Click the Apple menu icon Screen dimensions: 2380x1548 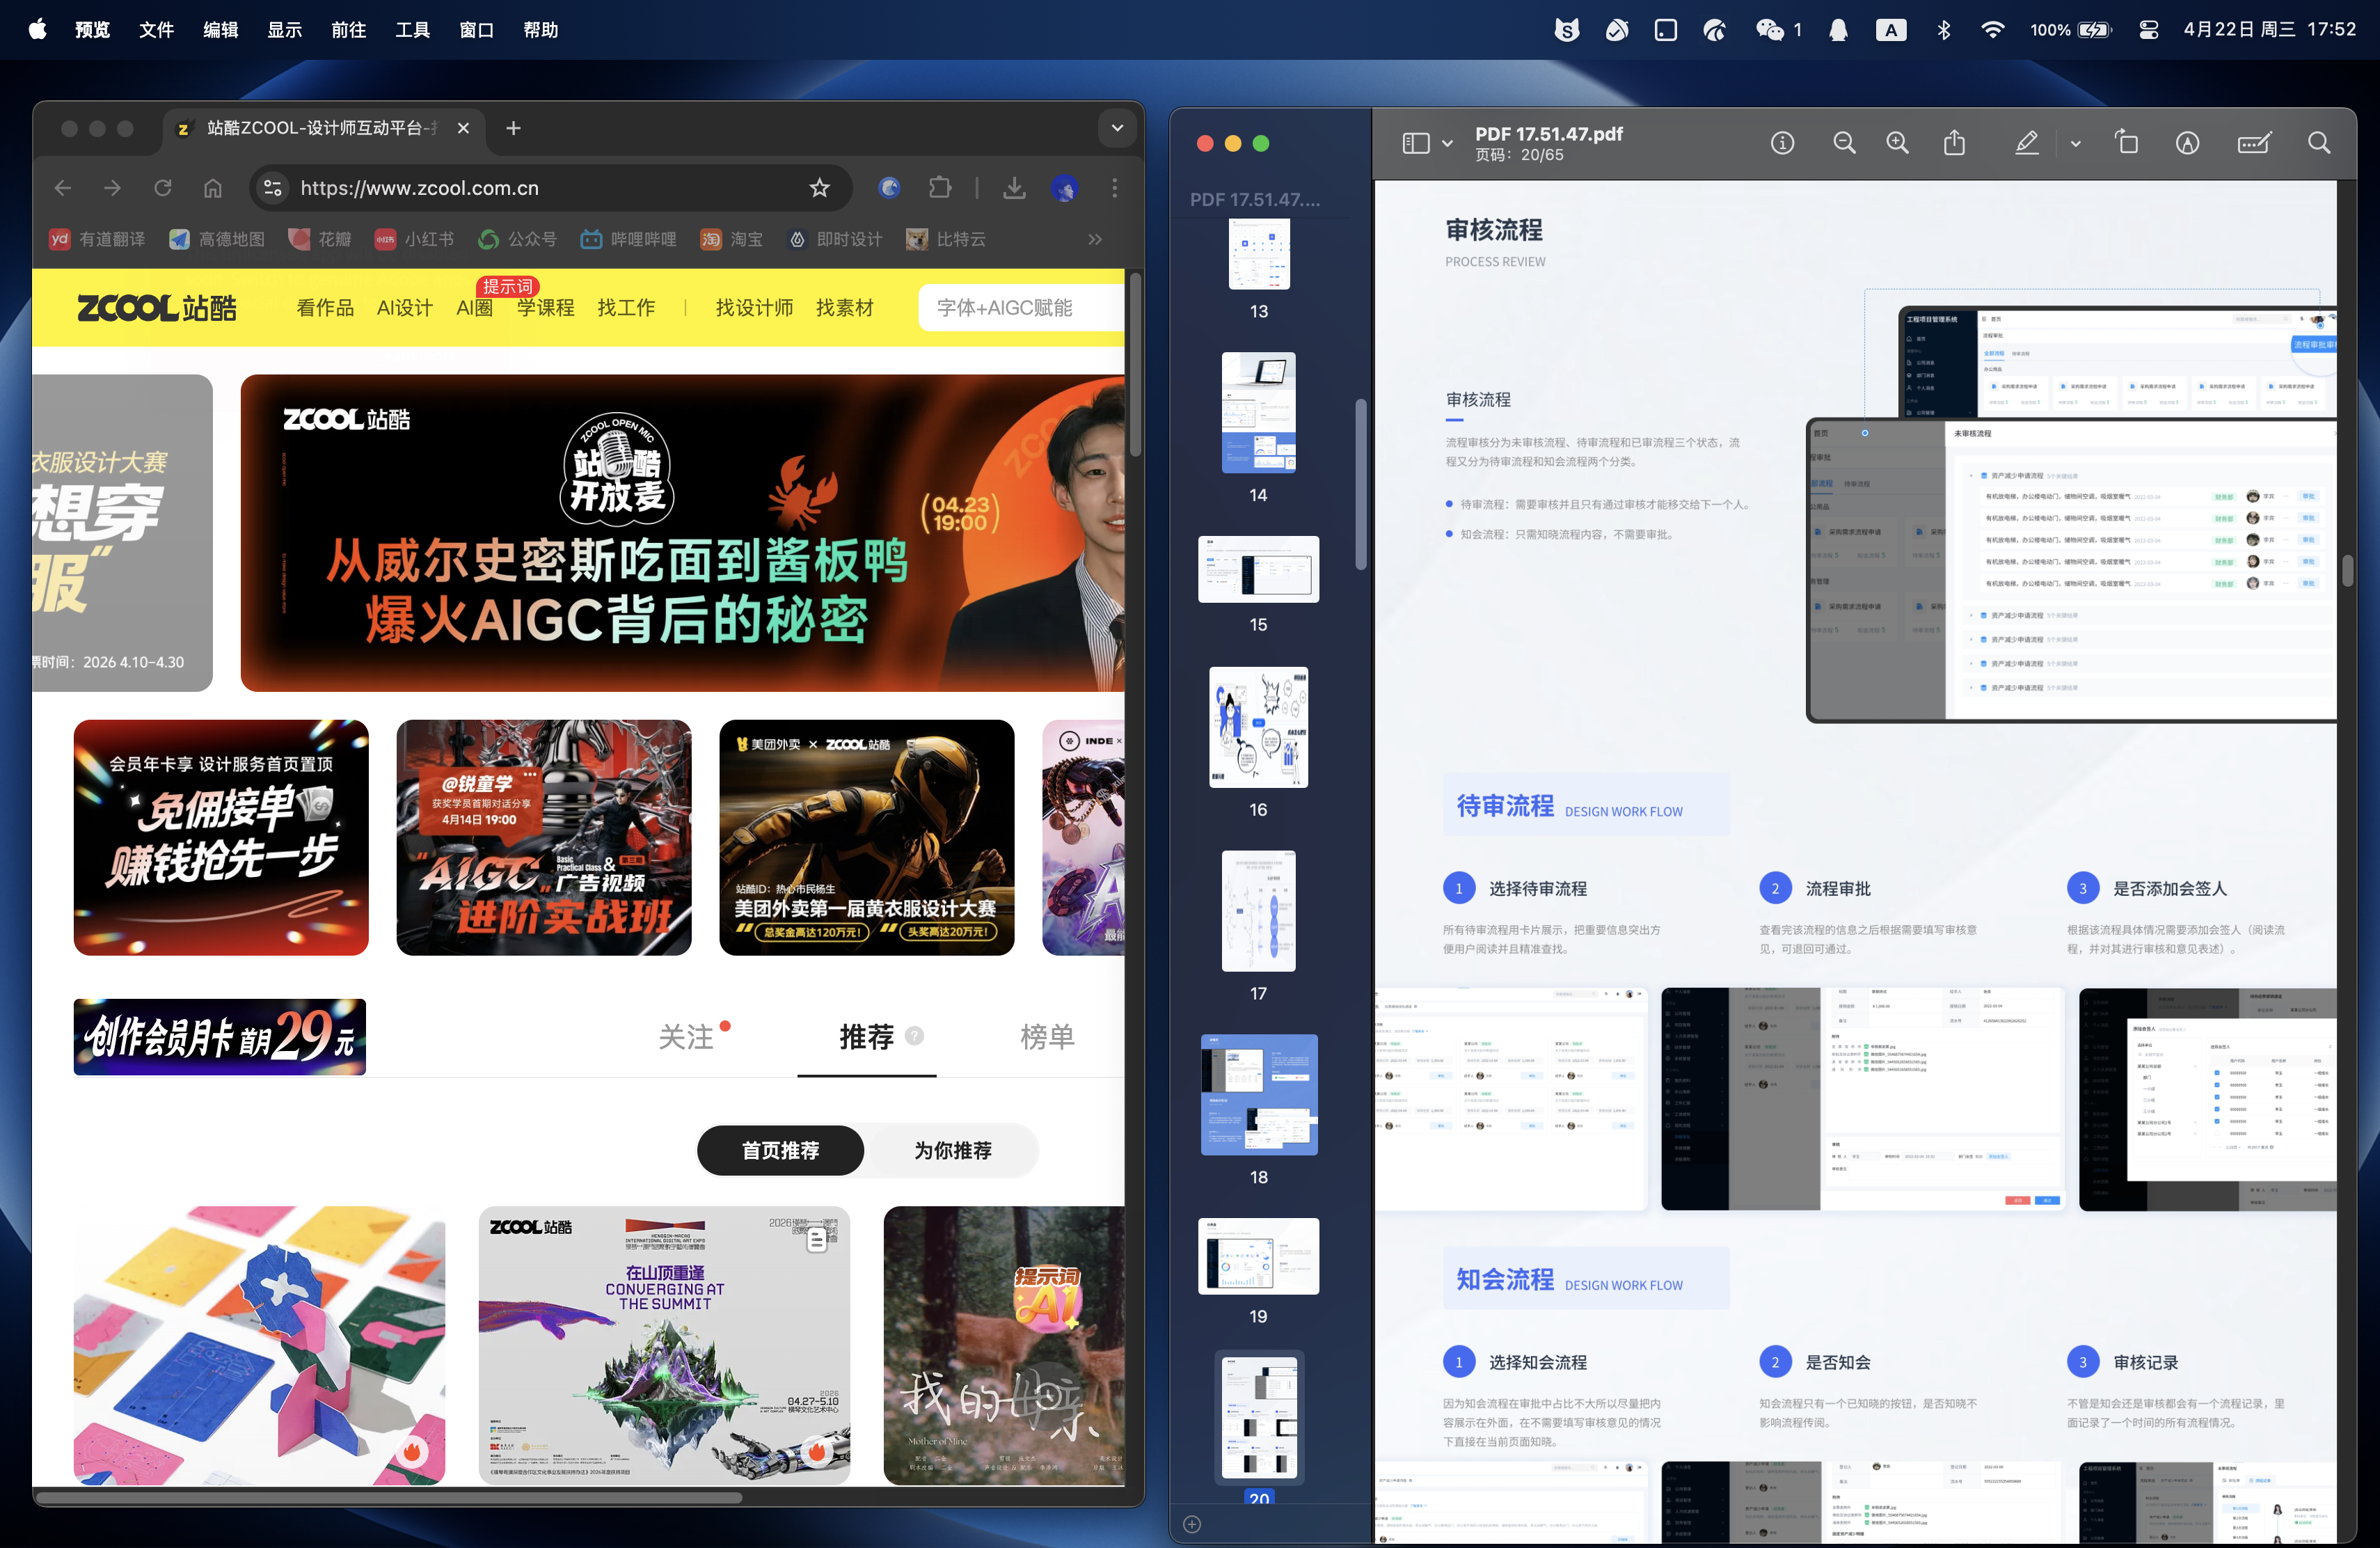[x=38, y=29]
